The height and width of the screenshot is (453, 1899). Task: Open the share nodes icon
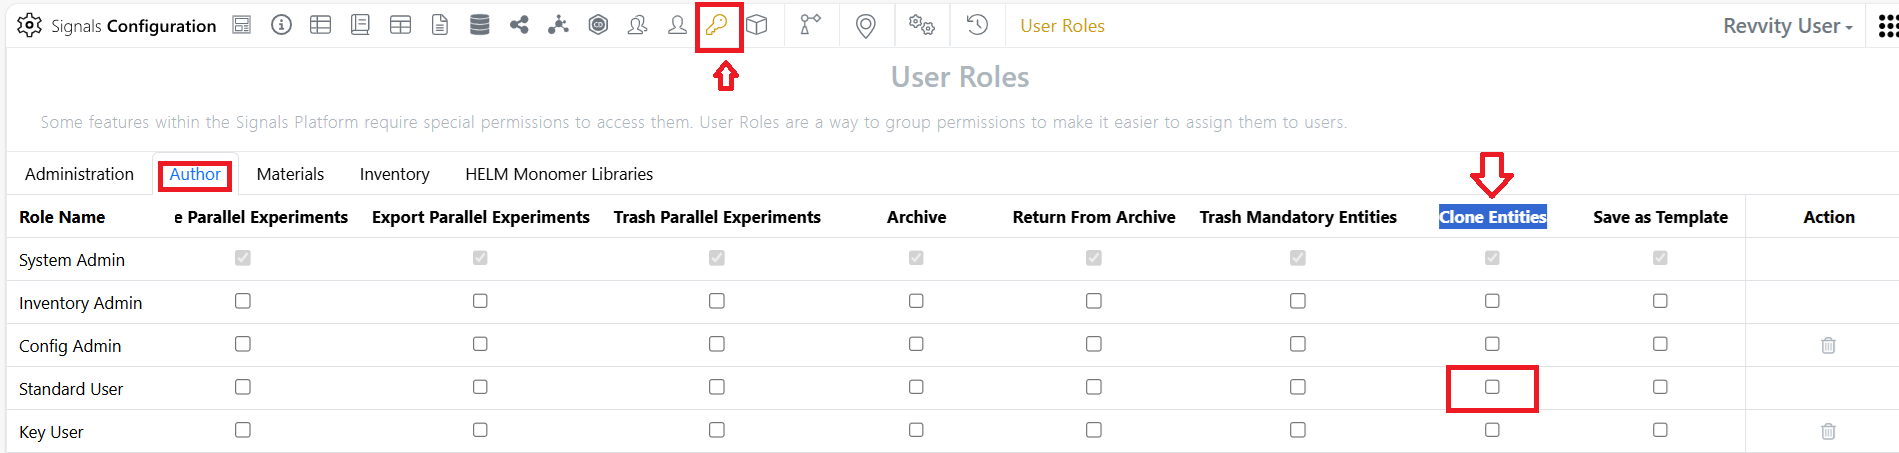(519, 25)
